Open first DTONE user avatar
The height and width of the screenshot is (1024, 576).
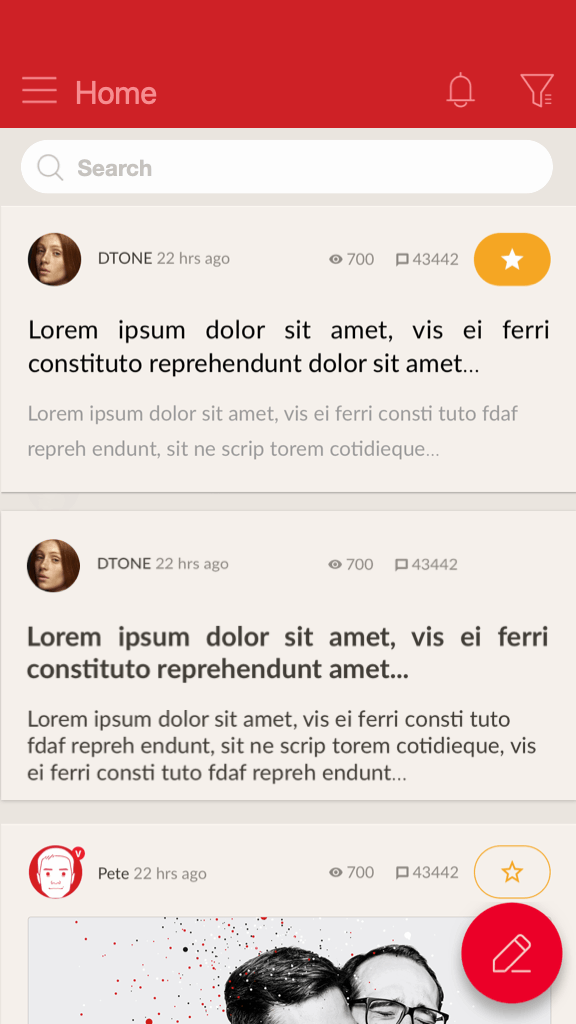pos(54,259)
